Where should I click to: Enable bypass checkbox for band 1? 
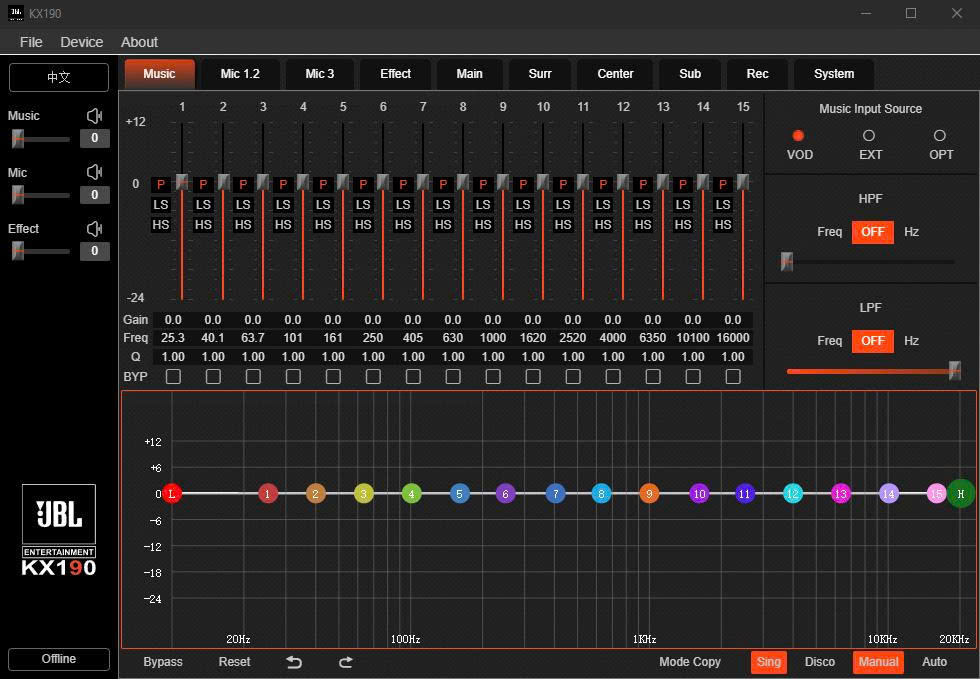point(173,376)
